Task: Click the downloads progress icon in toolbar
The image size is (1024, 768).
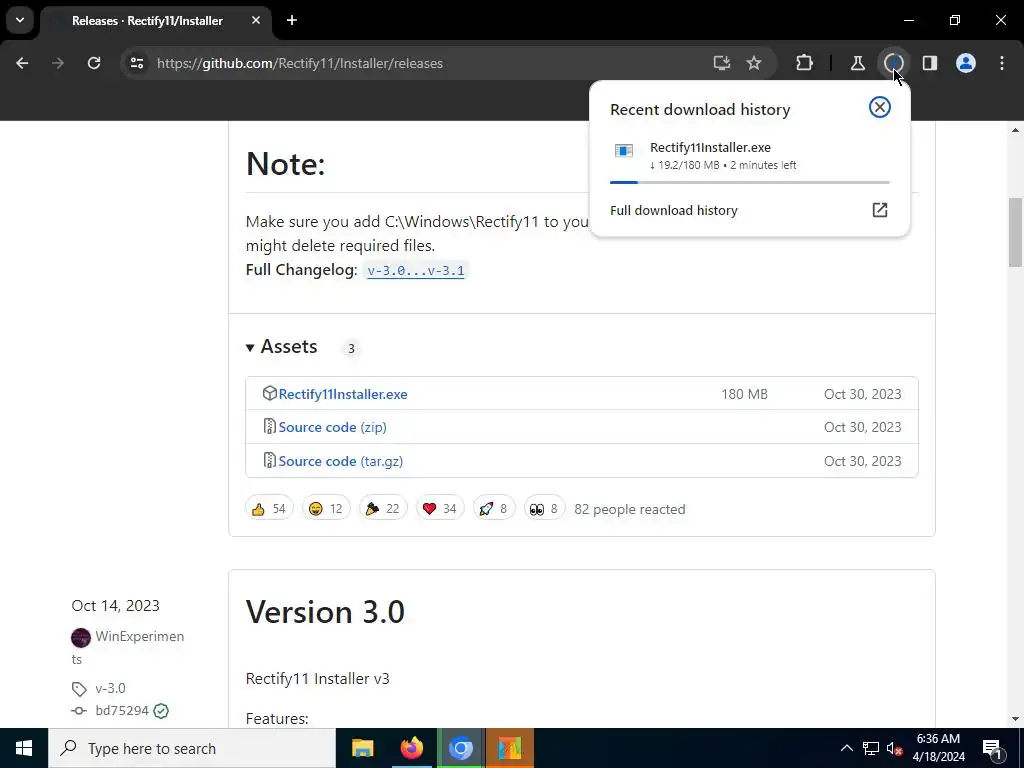Action: pos(893,63)
